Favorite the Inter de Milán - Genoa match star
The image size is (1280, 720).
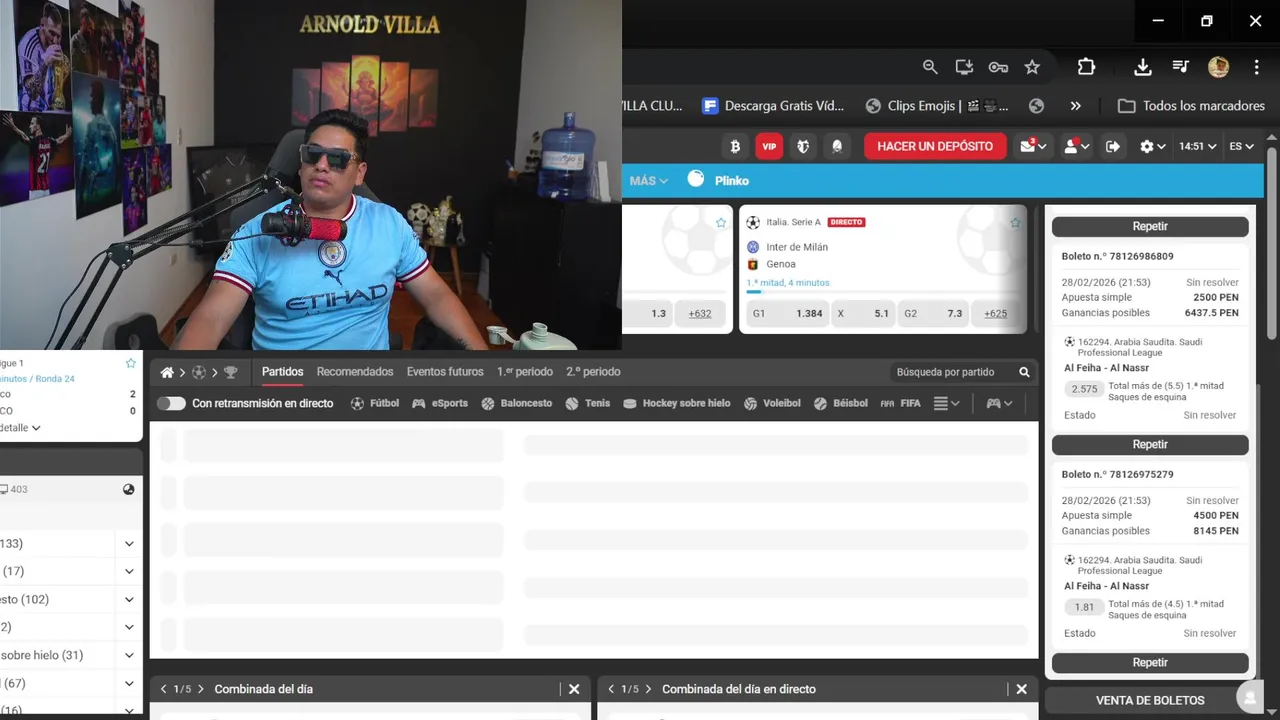[1015, 223]
